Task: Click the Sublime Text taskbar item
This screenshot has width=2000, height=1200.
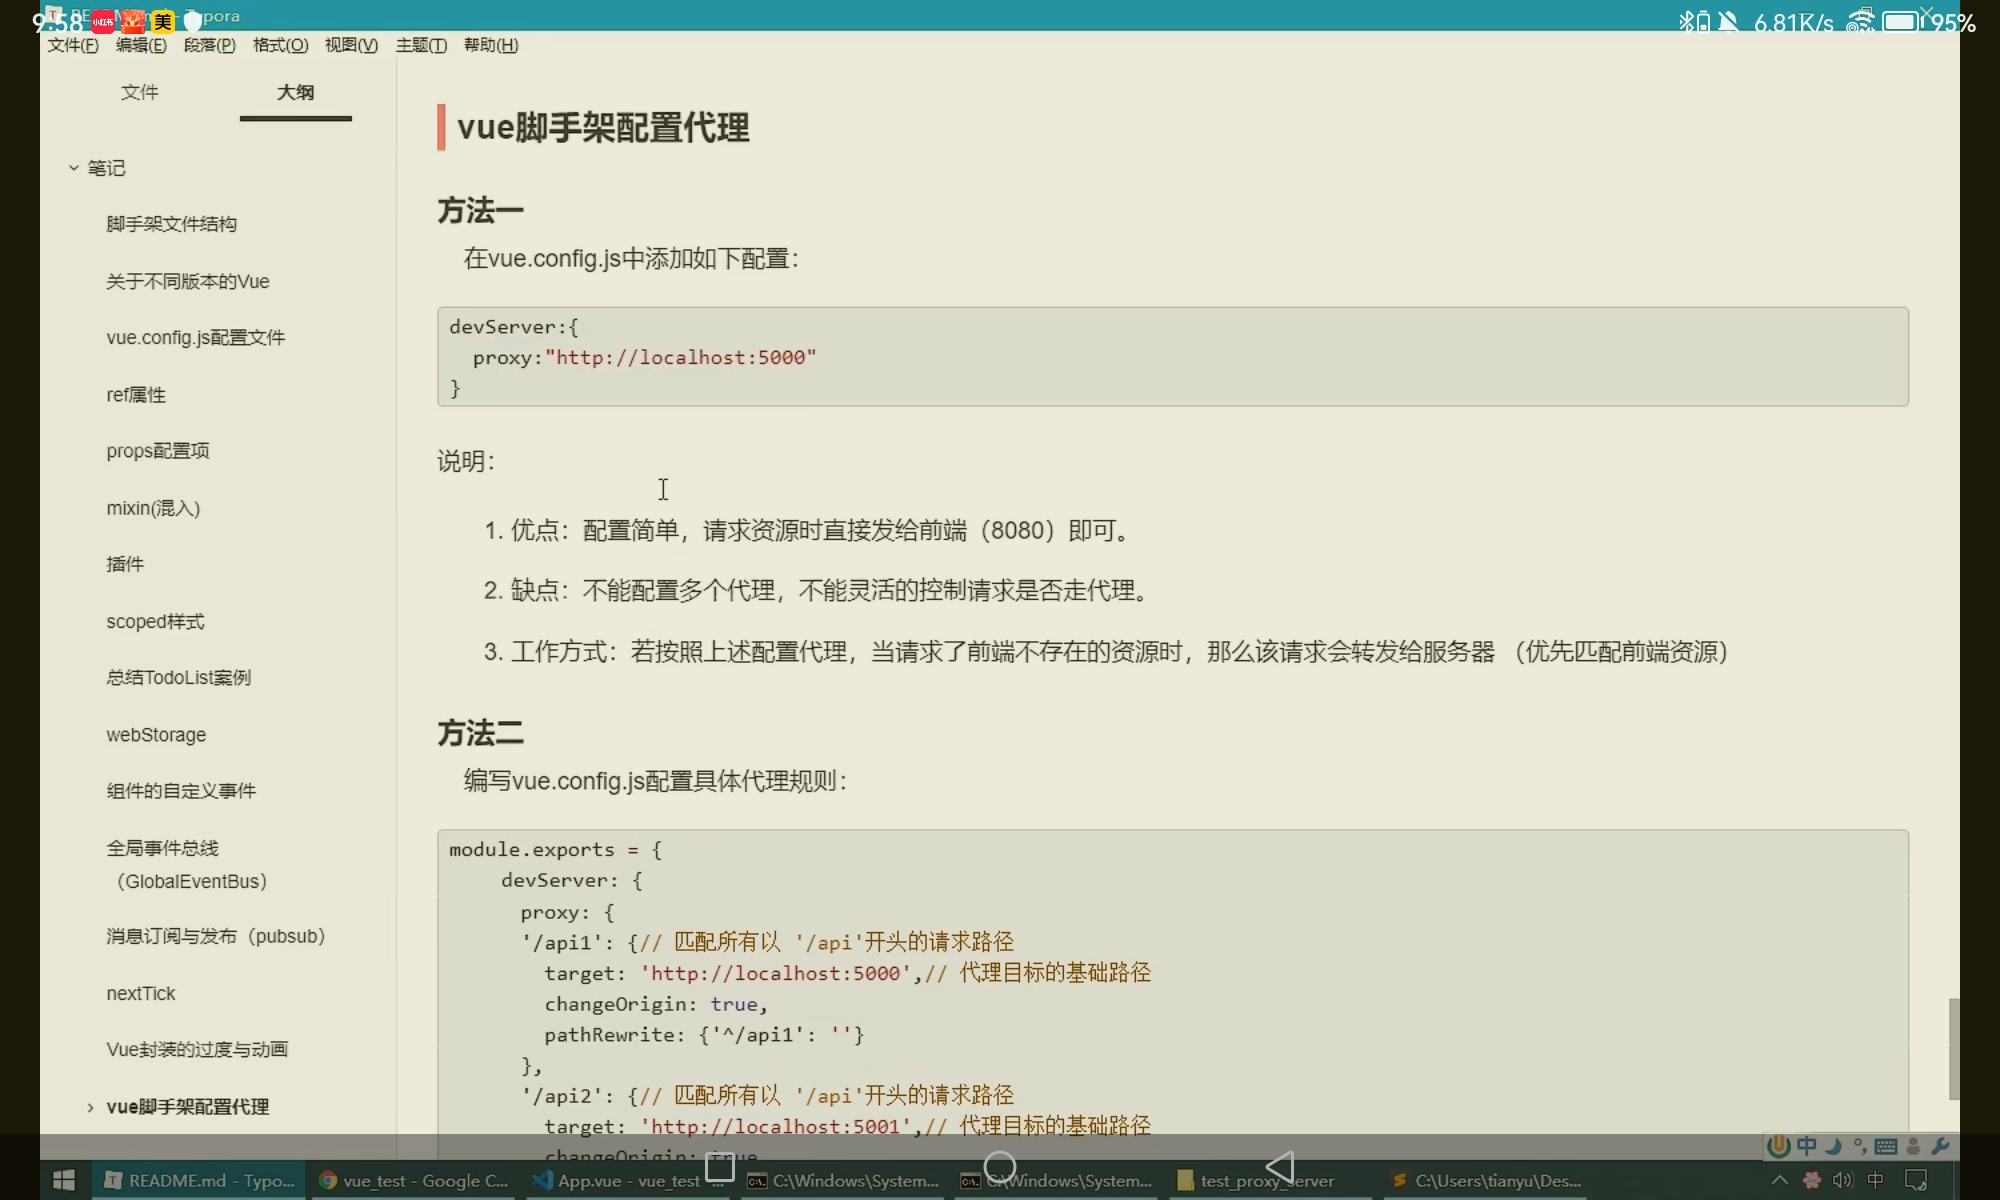Action: point(1487,1180)
